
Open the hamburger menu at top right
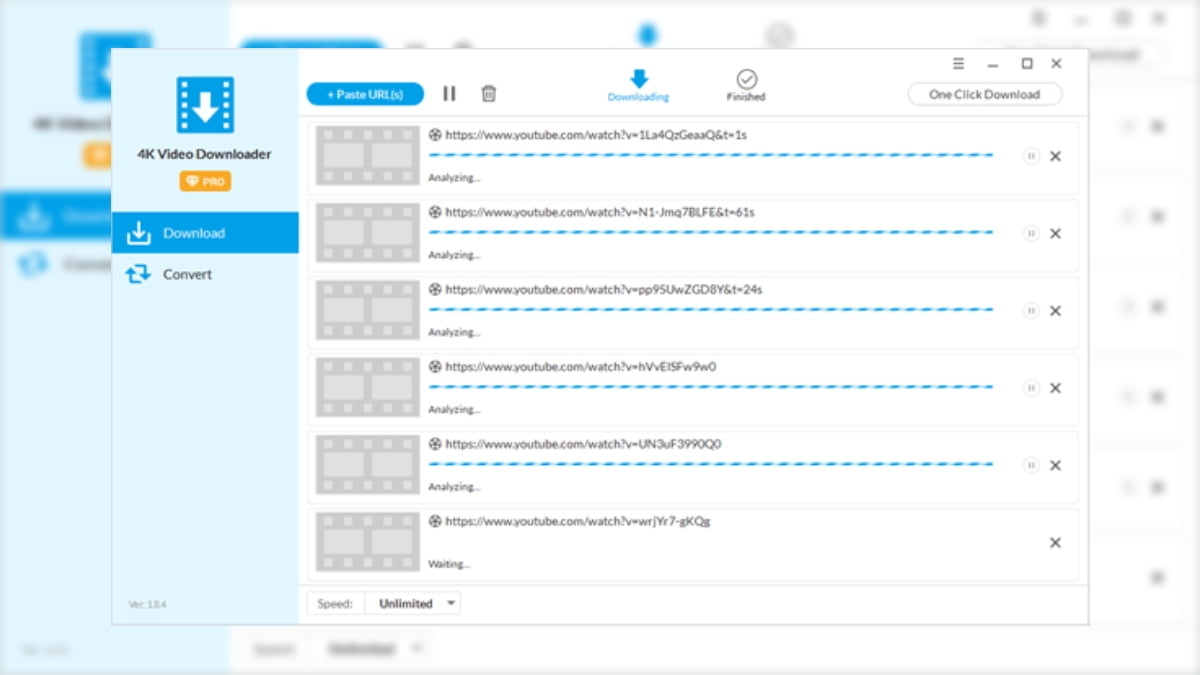tap(958, 63)
